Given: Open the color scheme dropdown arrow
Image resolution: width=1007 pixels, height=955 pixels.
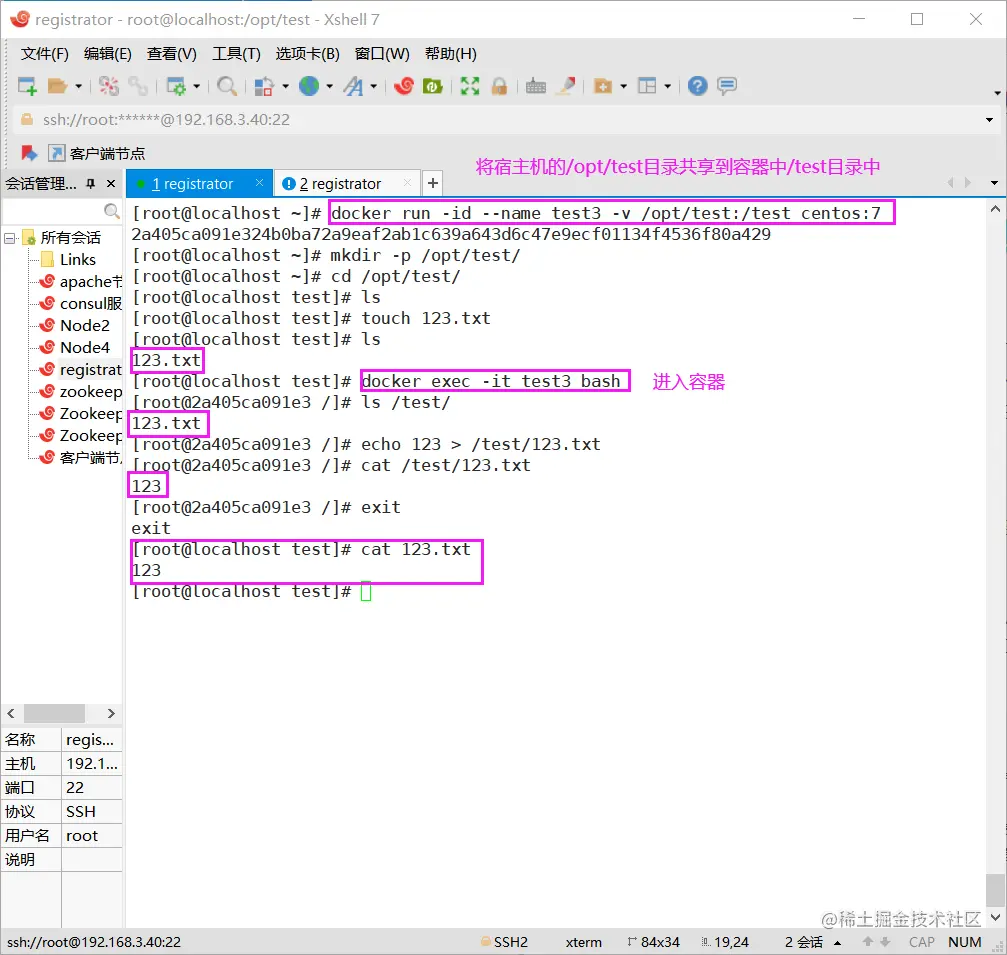Looking at the screenshot, I should click(285, 85).
